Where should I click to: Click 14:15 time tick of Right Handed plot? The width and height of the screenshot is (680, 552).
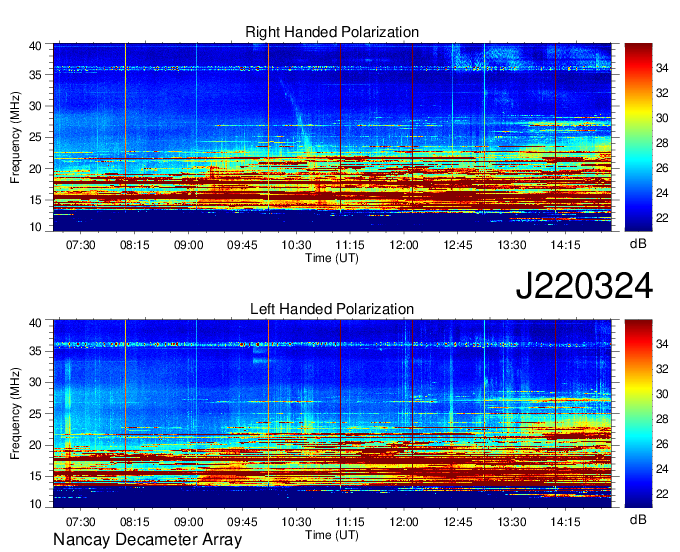566,245
